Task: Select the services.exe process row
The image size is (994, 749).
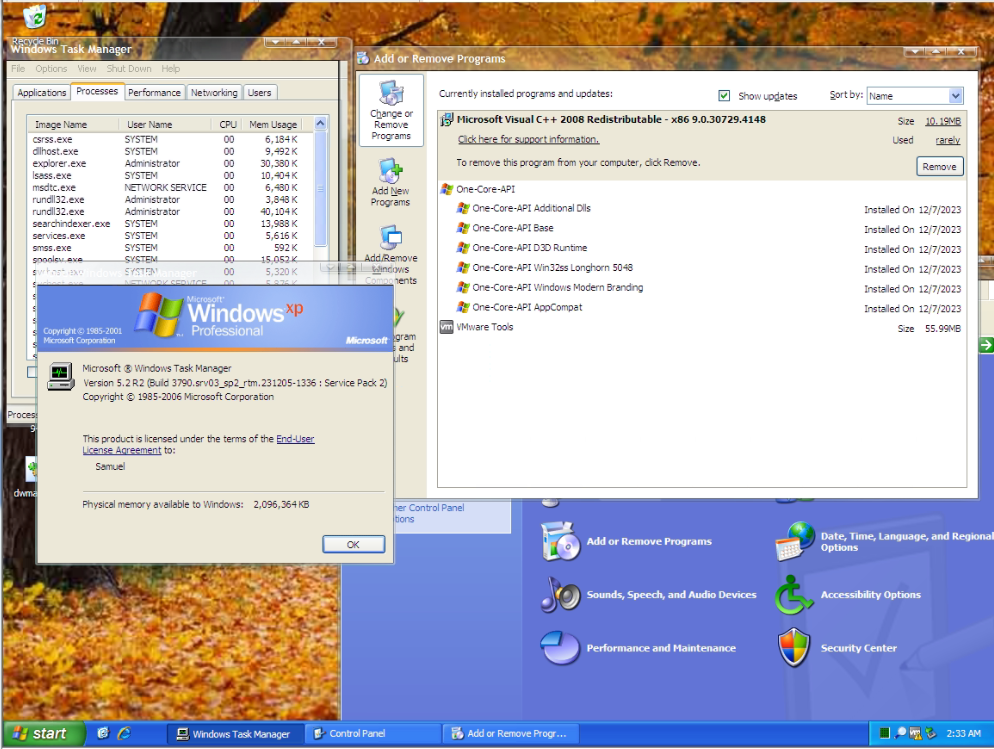Action: 170,236
